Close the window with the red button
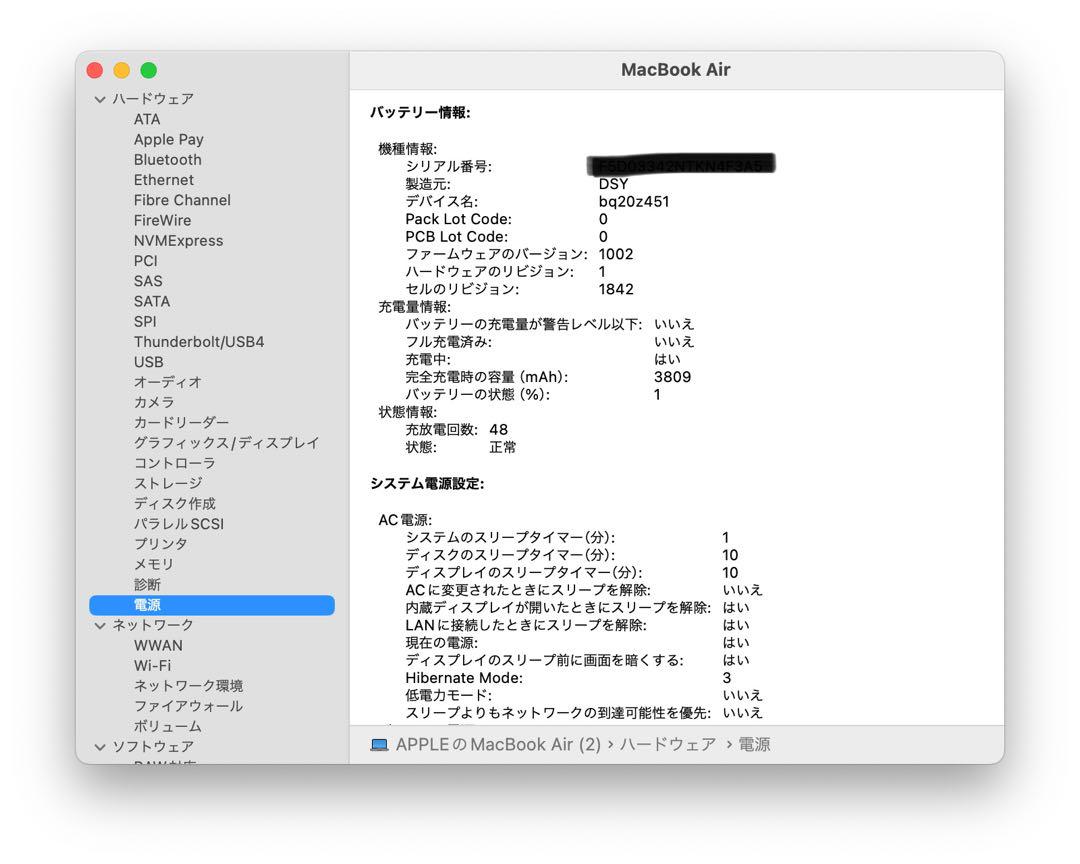Screen dimensions: 1080x864 click(95, 70)
